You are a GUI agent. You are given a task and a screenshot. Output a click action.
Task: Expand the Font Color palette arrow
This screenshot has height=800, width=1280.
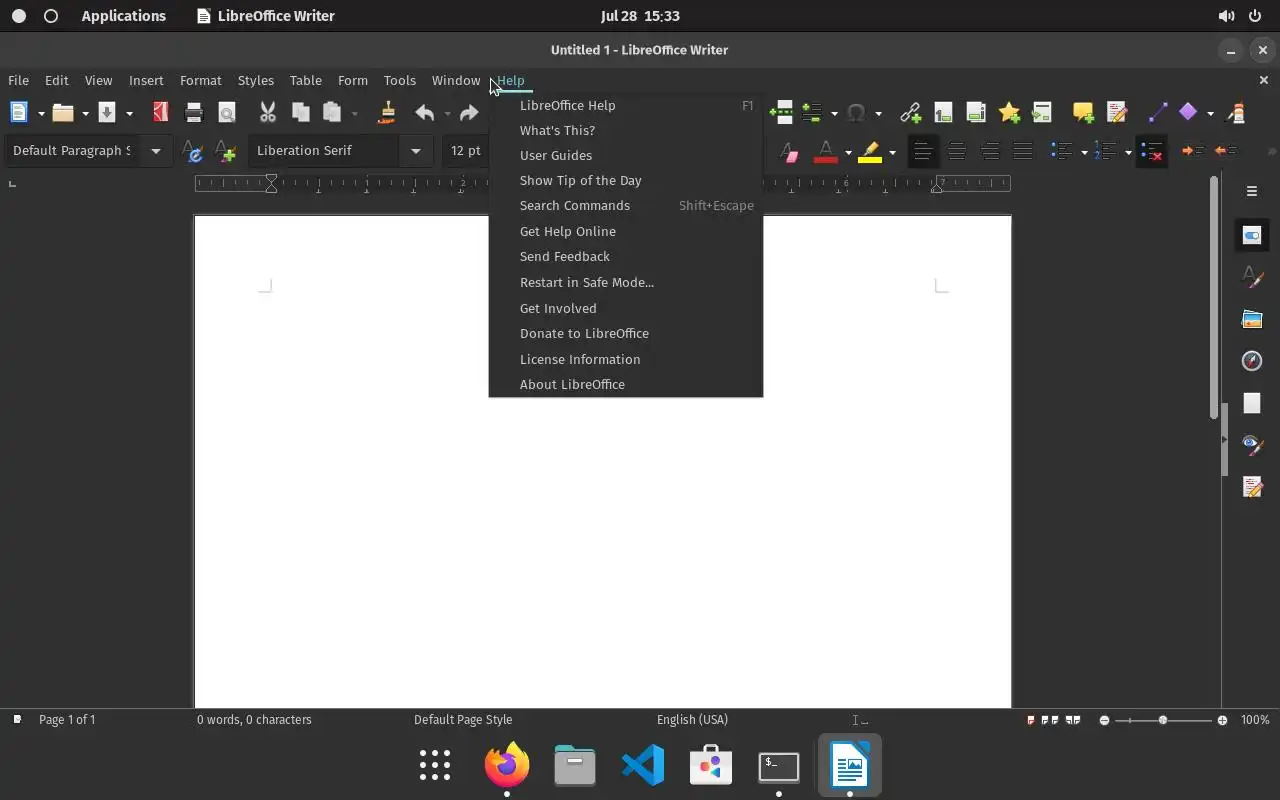(848, 152)
